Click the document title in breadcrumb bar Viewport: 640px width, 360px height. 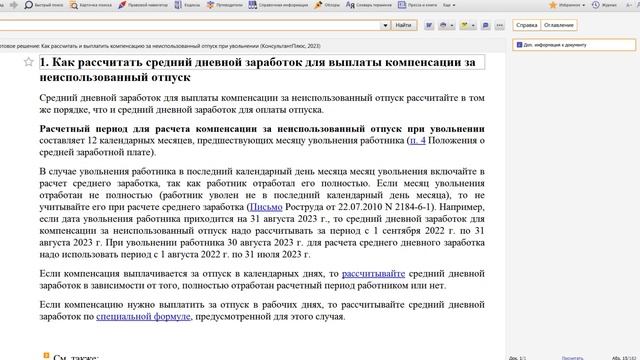pos(160,46)
